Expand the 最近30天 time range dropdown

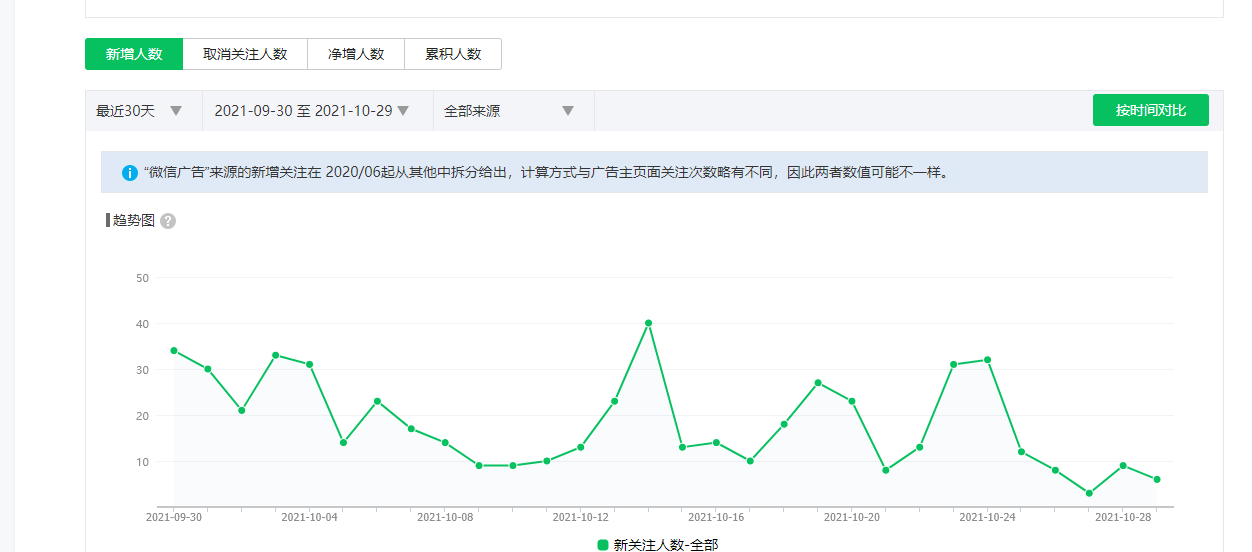[139, 111]
